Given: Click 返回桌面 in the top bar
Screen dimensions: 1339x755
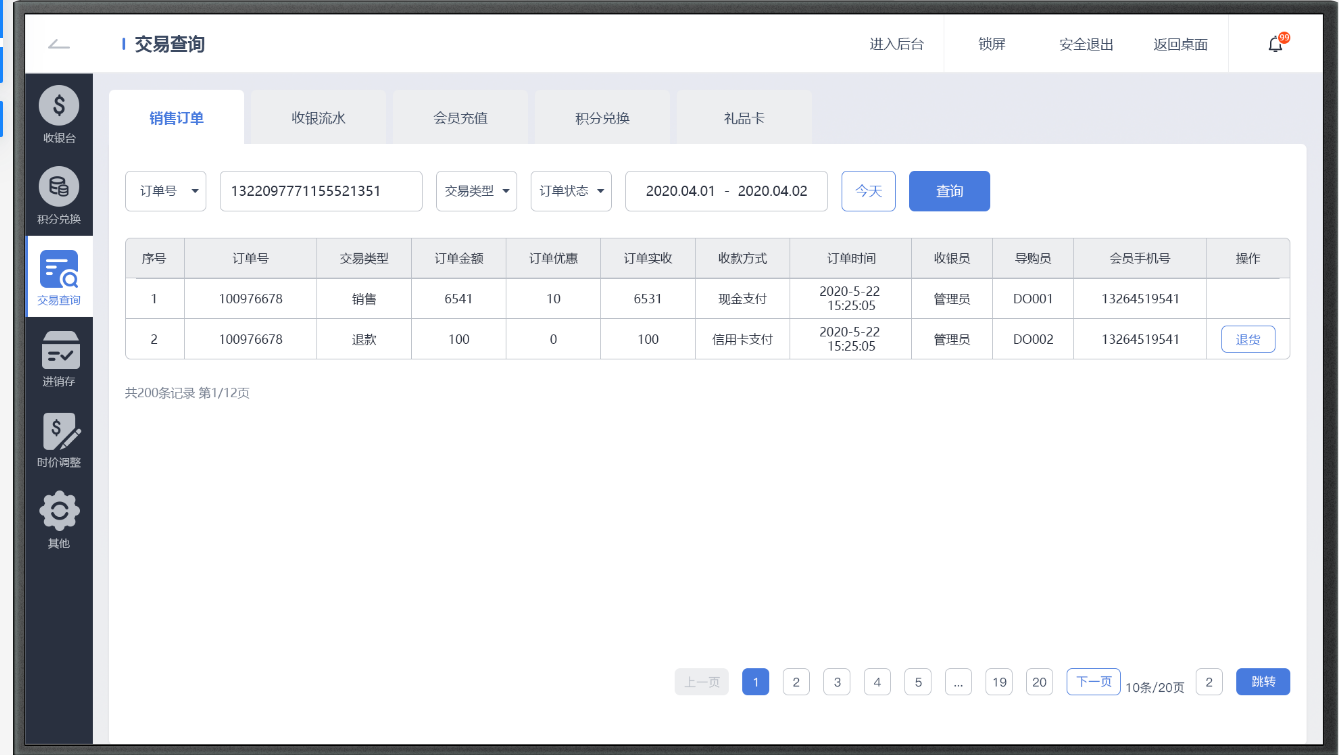Looking at the screenshot, I should click(1180, 44).
